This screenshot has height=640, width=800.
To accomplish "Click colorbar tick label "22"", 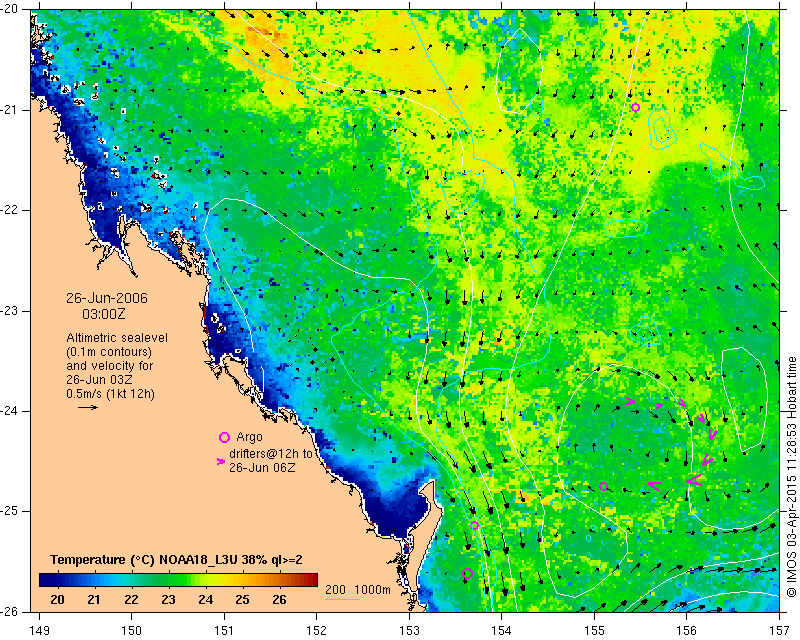I will pyautogui.click(x=131, y=599).
